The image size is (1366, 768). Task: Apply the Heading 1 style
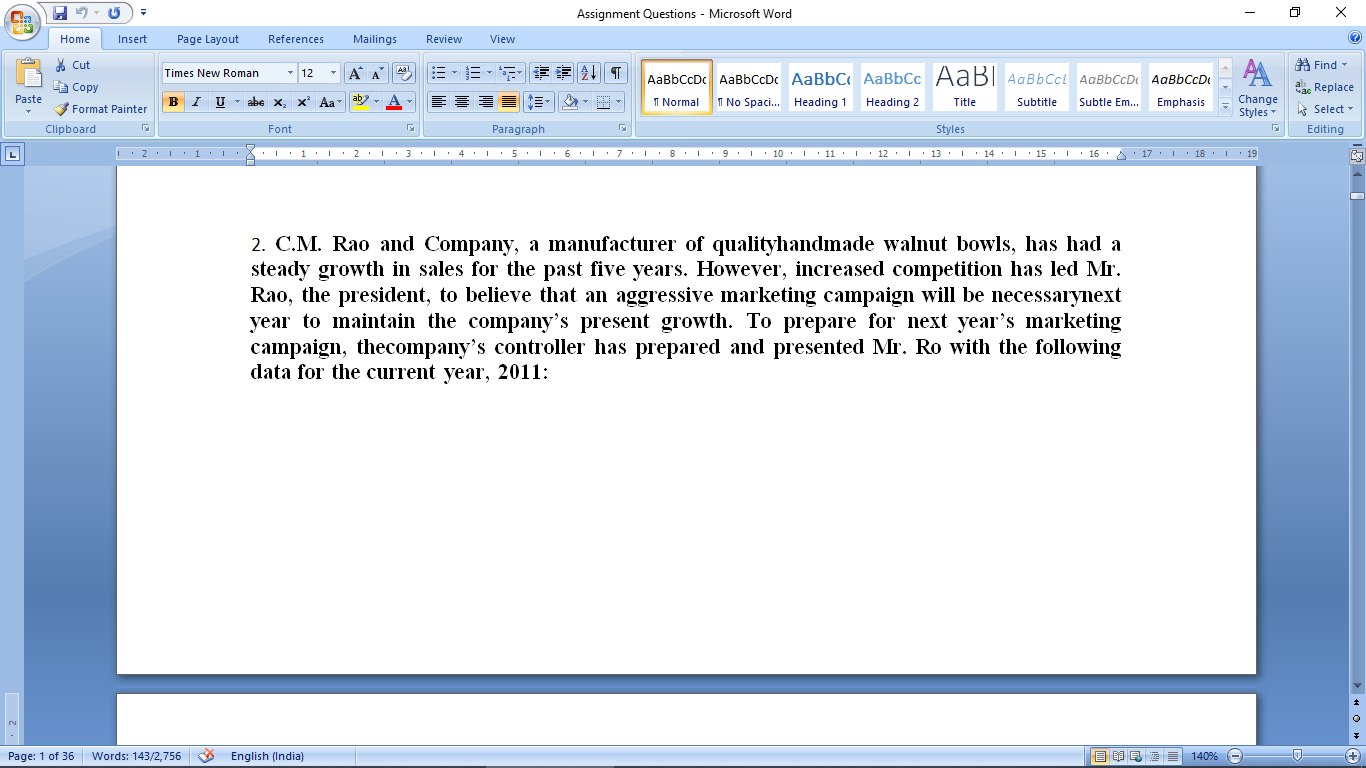[820, 85]
